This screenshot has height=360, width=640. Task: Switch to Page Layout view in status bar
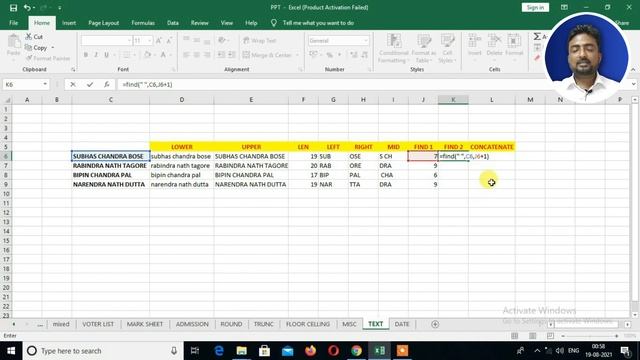[x=532, y=336]
